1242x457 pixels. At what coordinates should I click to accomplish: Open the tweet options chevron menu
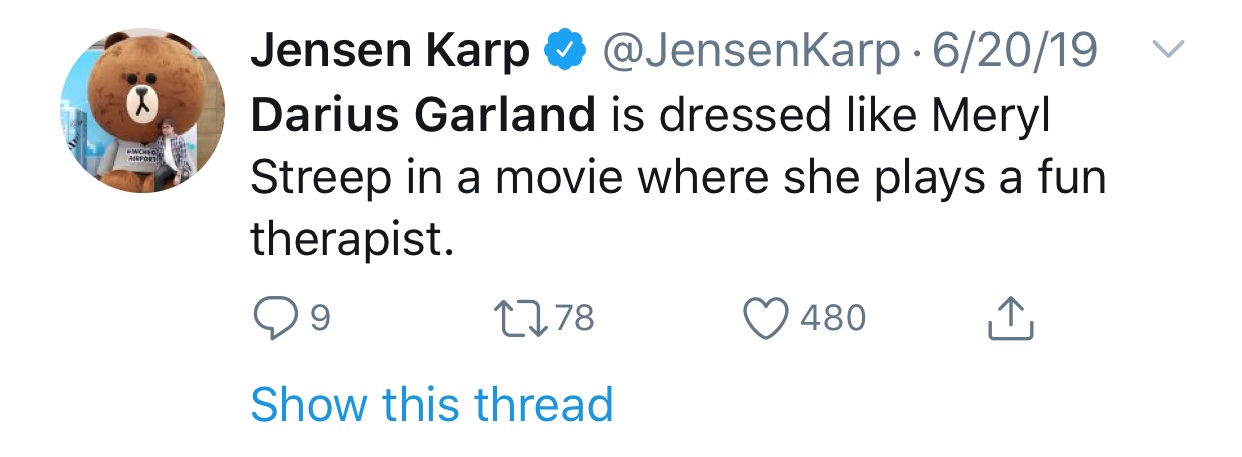tap(1168, 50)
